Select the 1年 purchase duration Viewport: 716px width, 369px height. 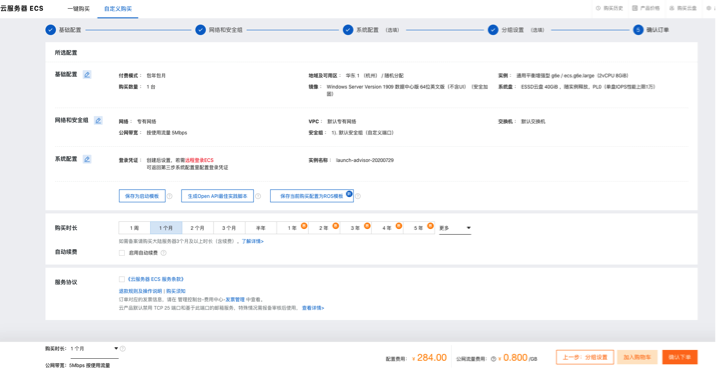pyautogui.click(x=292, y=228)
